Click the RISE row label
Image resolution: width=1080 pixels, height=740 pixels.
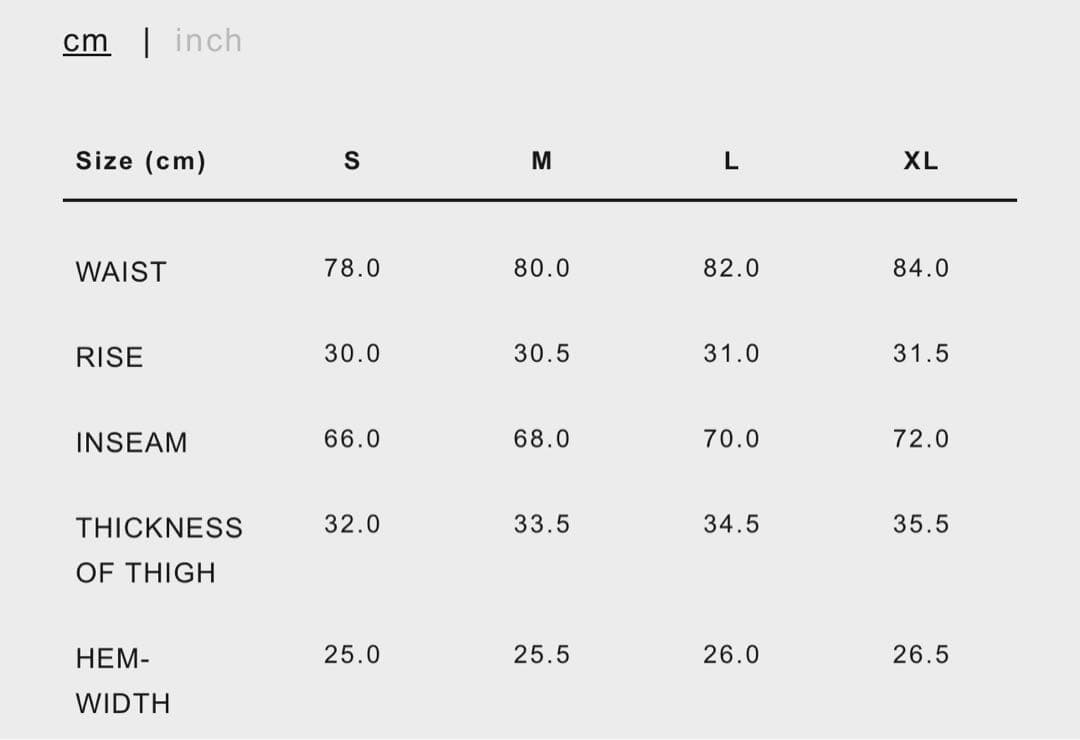pyautogui.click(x=109, y=357)
